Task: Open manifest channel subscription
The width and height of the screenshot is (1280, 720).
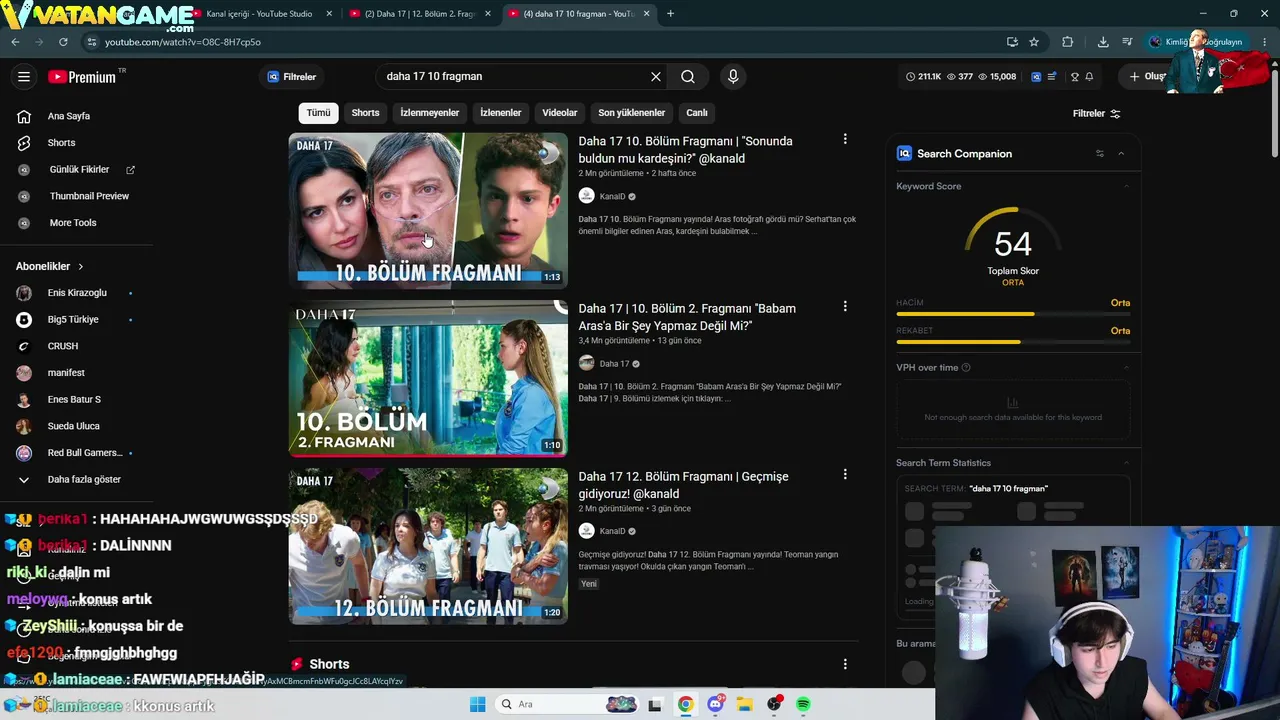Action: (x=66, y=373)
